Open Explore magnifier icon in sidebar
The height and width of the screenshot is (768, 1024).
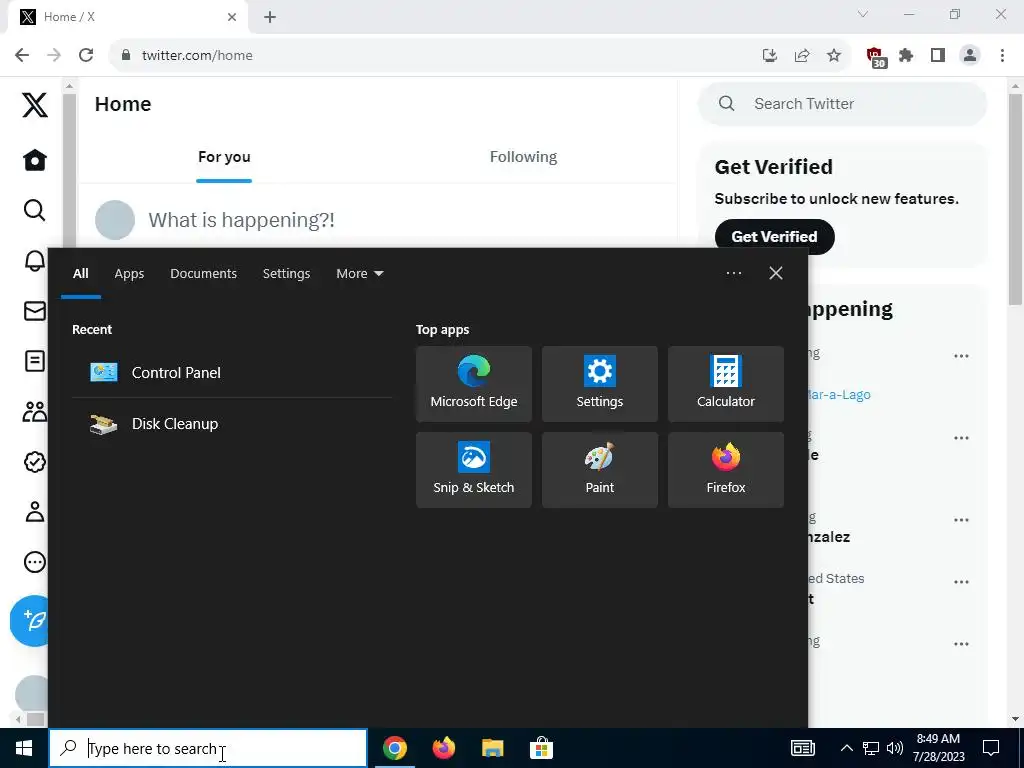pyautogui.click(x=35, y=210)
